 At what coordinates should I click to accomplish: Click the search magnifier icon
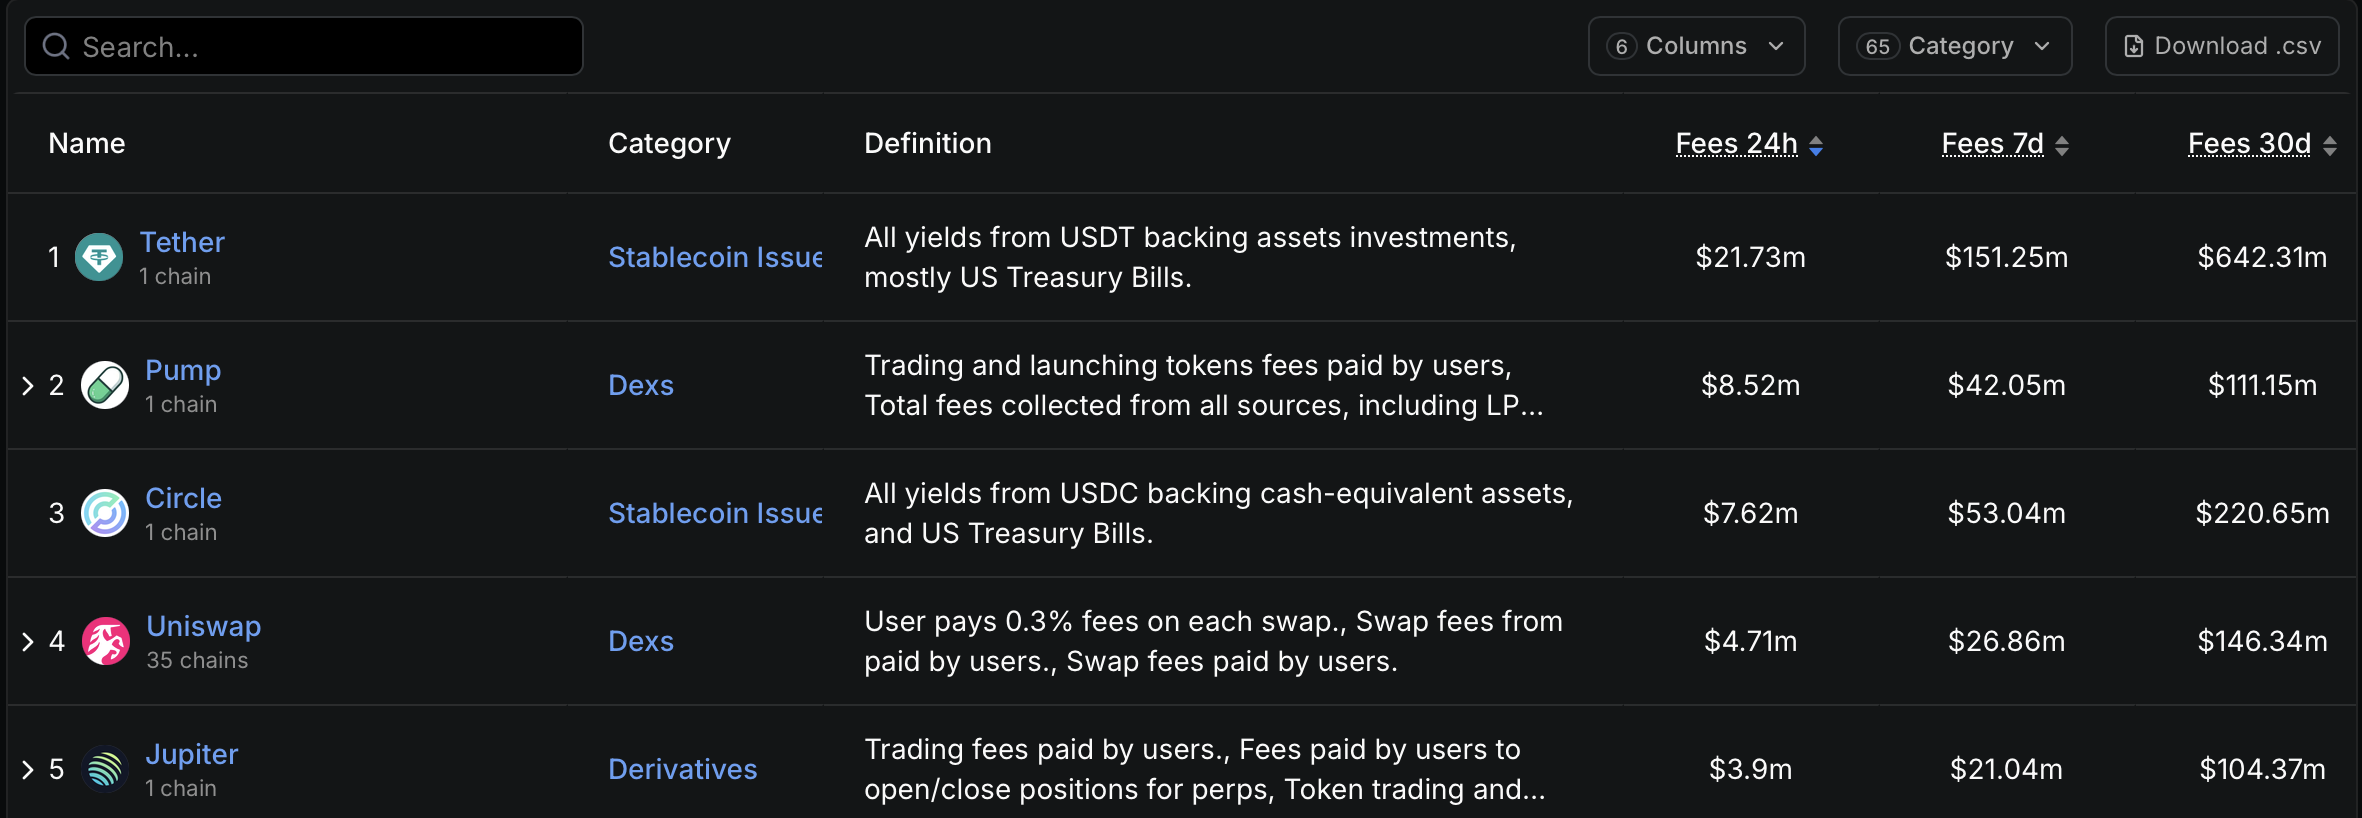56,46
